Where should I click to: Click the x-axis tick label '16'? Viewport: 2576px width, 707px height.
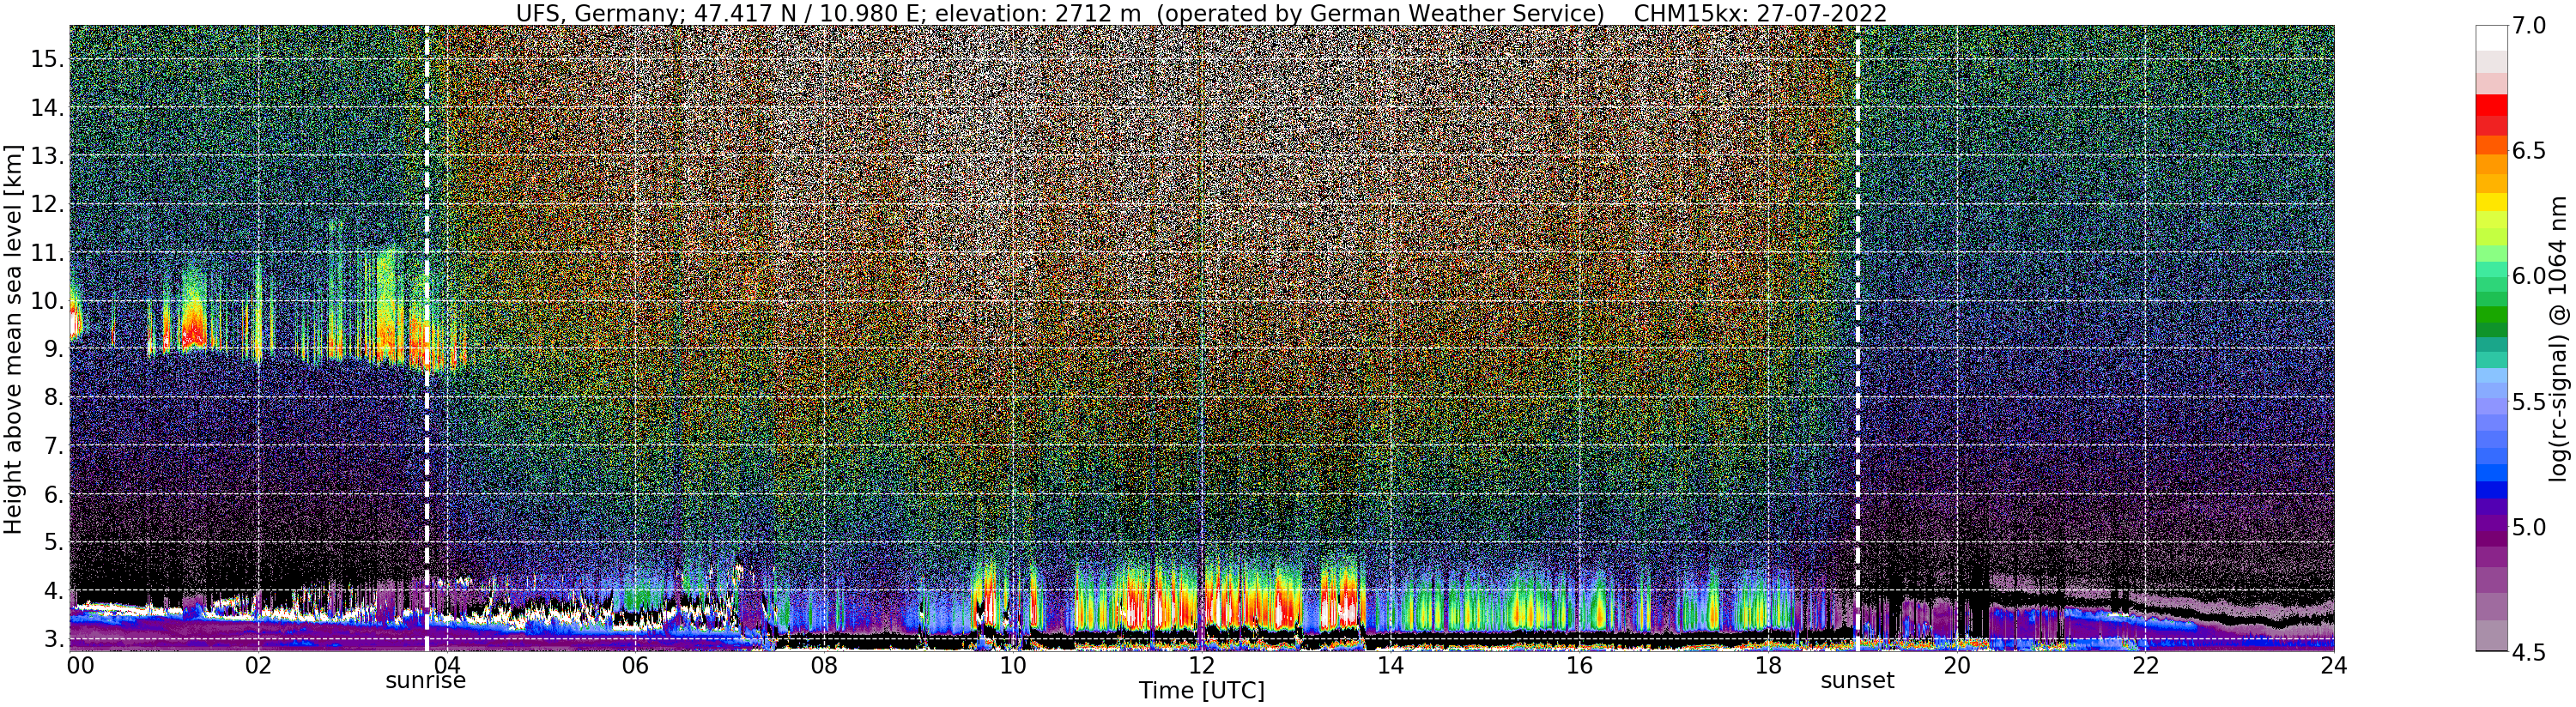click(x=1578, y=666)
